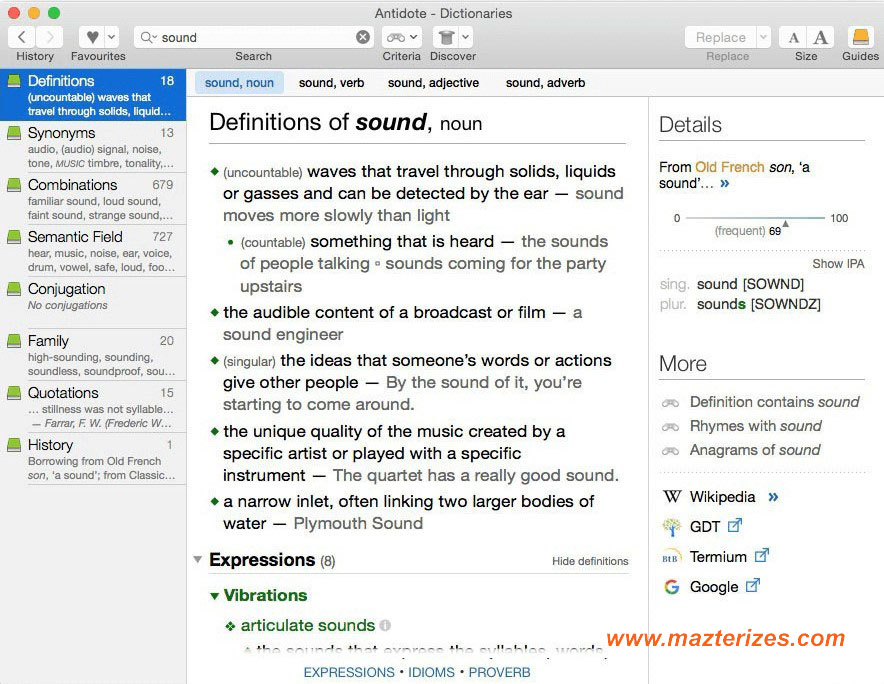Collapse Expressions section triangle
This screenshot has height=684, width=884.
tap(197, 560)
